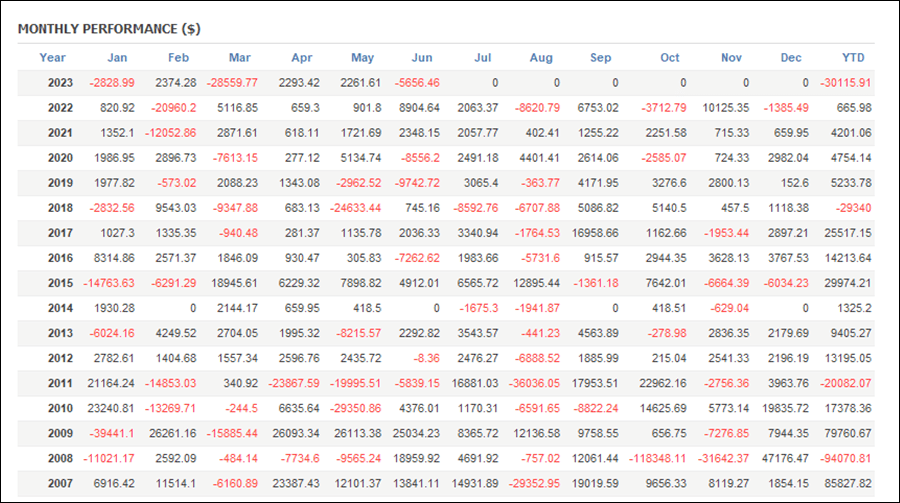Select 2011 August value -36036.05
The width and height of the screenshot is (900, 503).
pos(534,384)
